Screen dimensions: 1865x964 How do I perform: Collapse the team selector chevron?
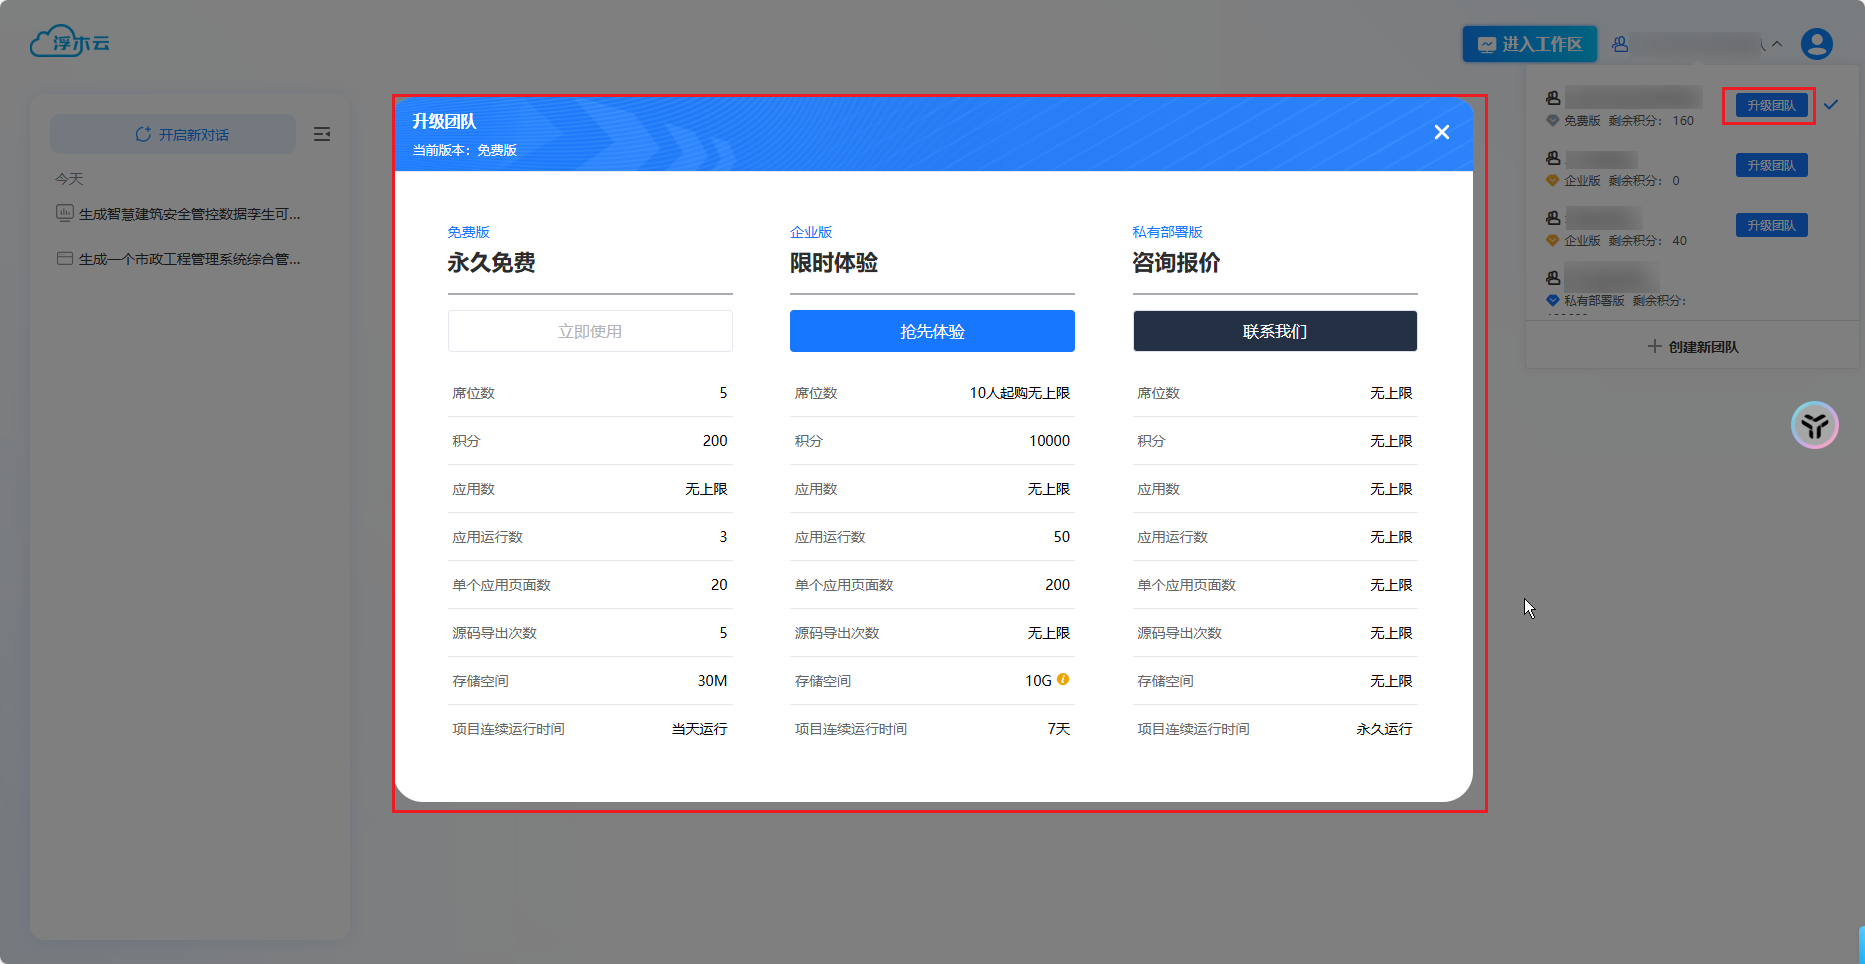[x=1777, y=44]
